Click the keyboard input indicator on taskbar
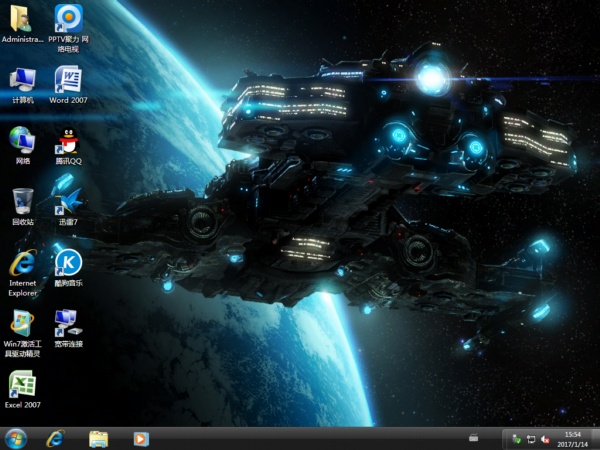 pyautogui.click(x=473, y=437)
